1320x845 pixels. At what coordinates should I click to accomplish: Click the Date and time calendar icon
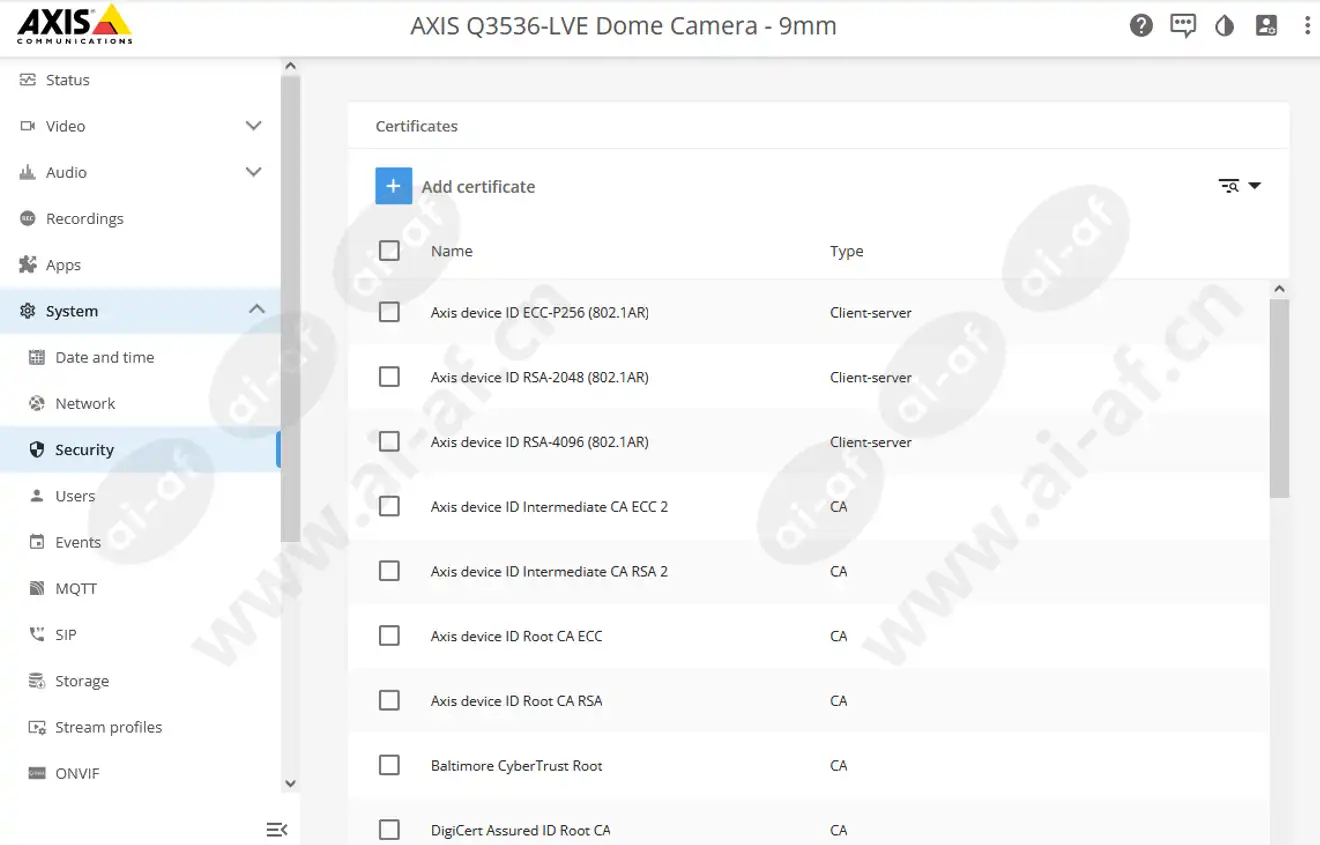coord(37,357)
